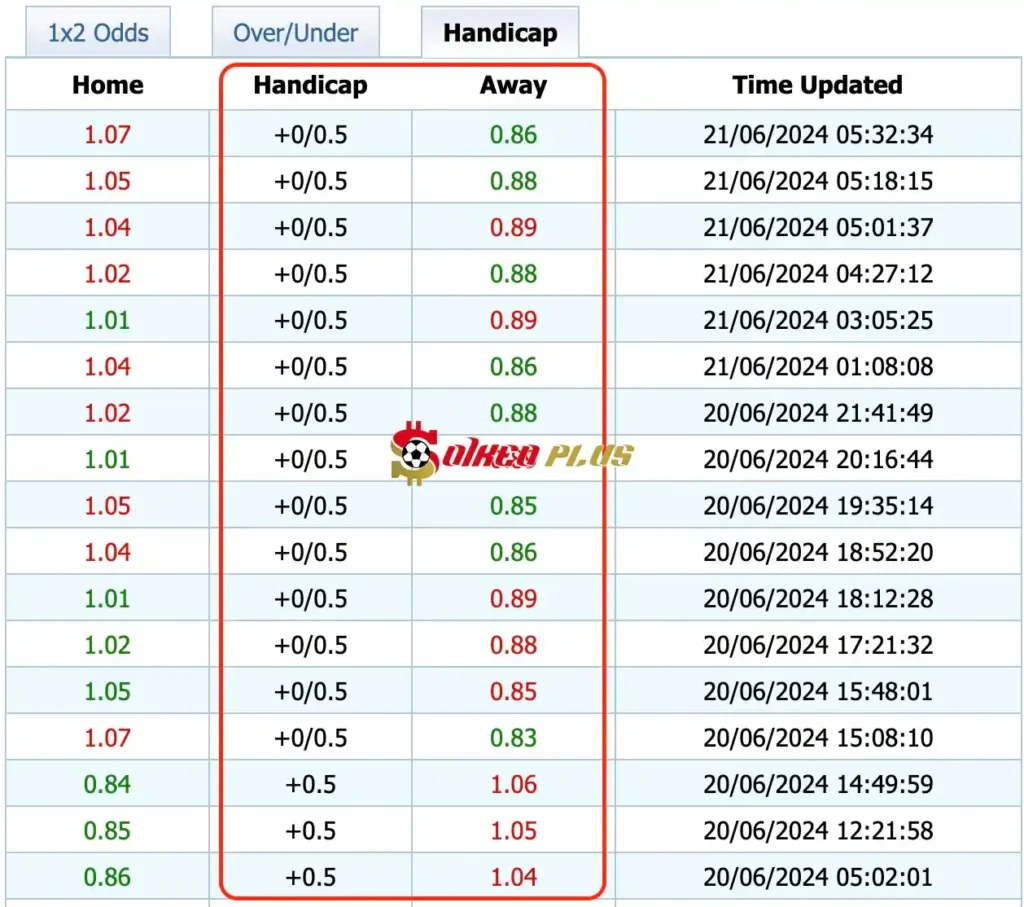Click the Soikeo Plus watermark logo
The height and width of the screenshot is (907, 1024).
[x=512, y=456]
